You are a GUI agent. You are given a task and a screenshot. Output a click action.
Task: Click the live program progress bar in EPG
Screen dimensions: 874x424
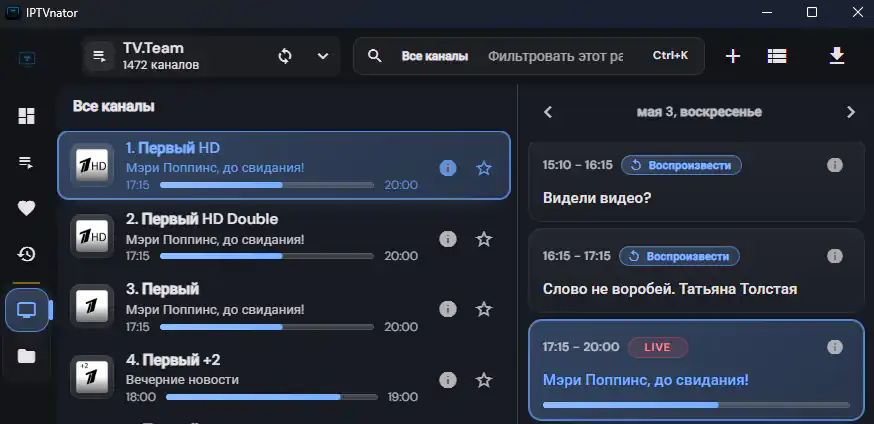point(696,405)
